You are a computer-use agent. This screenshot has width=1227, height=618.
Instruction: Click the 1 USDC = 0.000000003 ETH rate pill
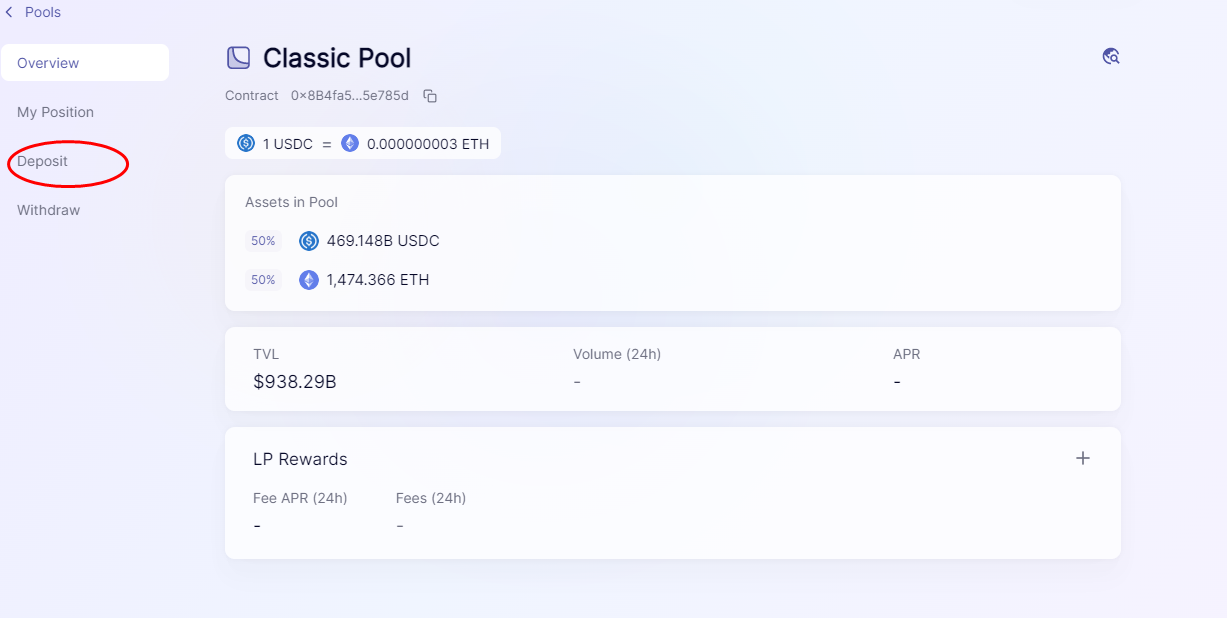[x=363, y=143]
